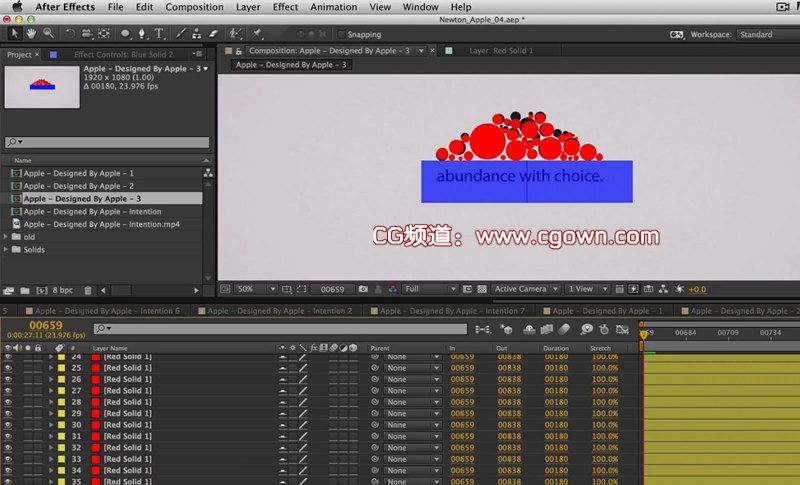Open the Active Camera dropdown
This screenshot has width=800, height=485.
pos(526,289)
